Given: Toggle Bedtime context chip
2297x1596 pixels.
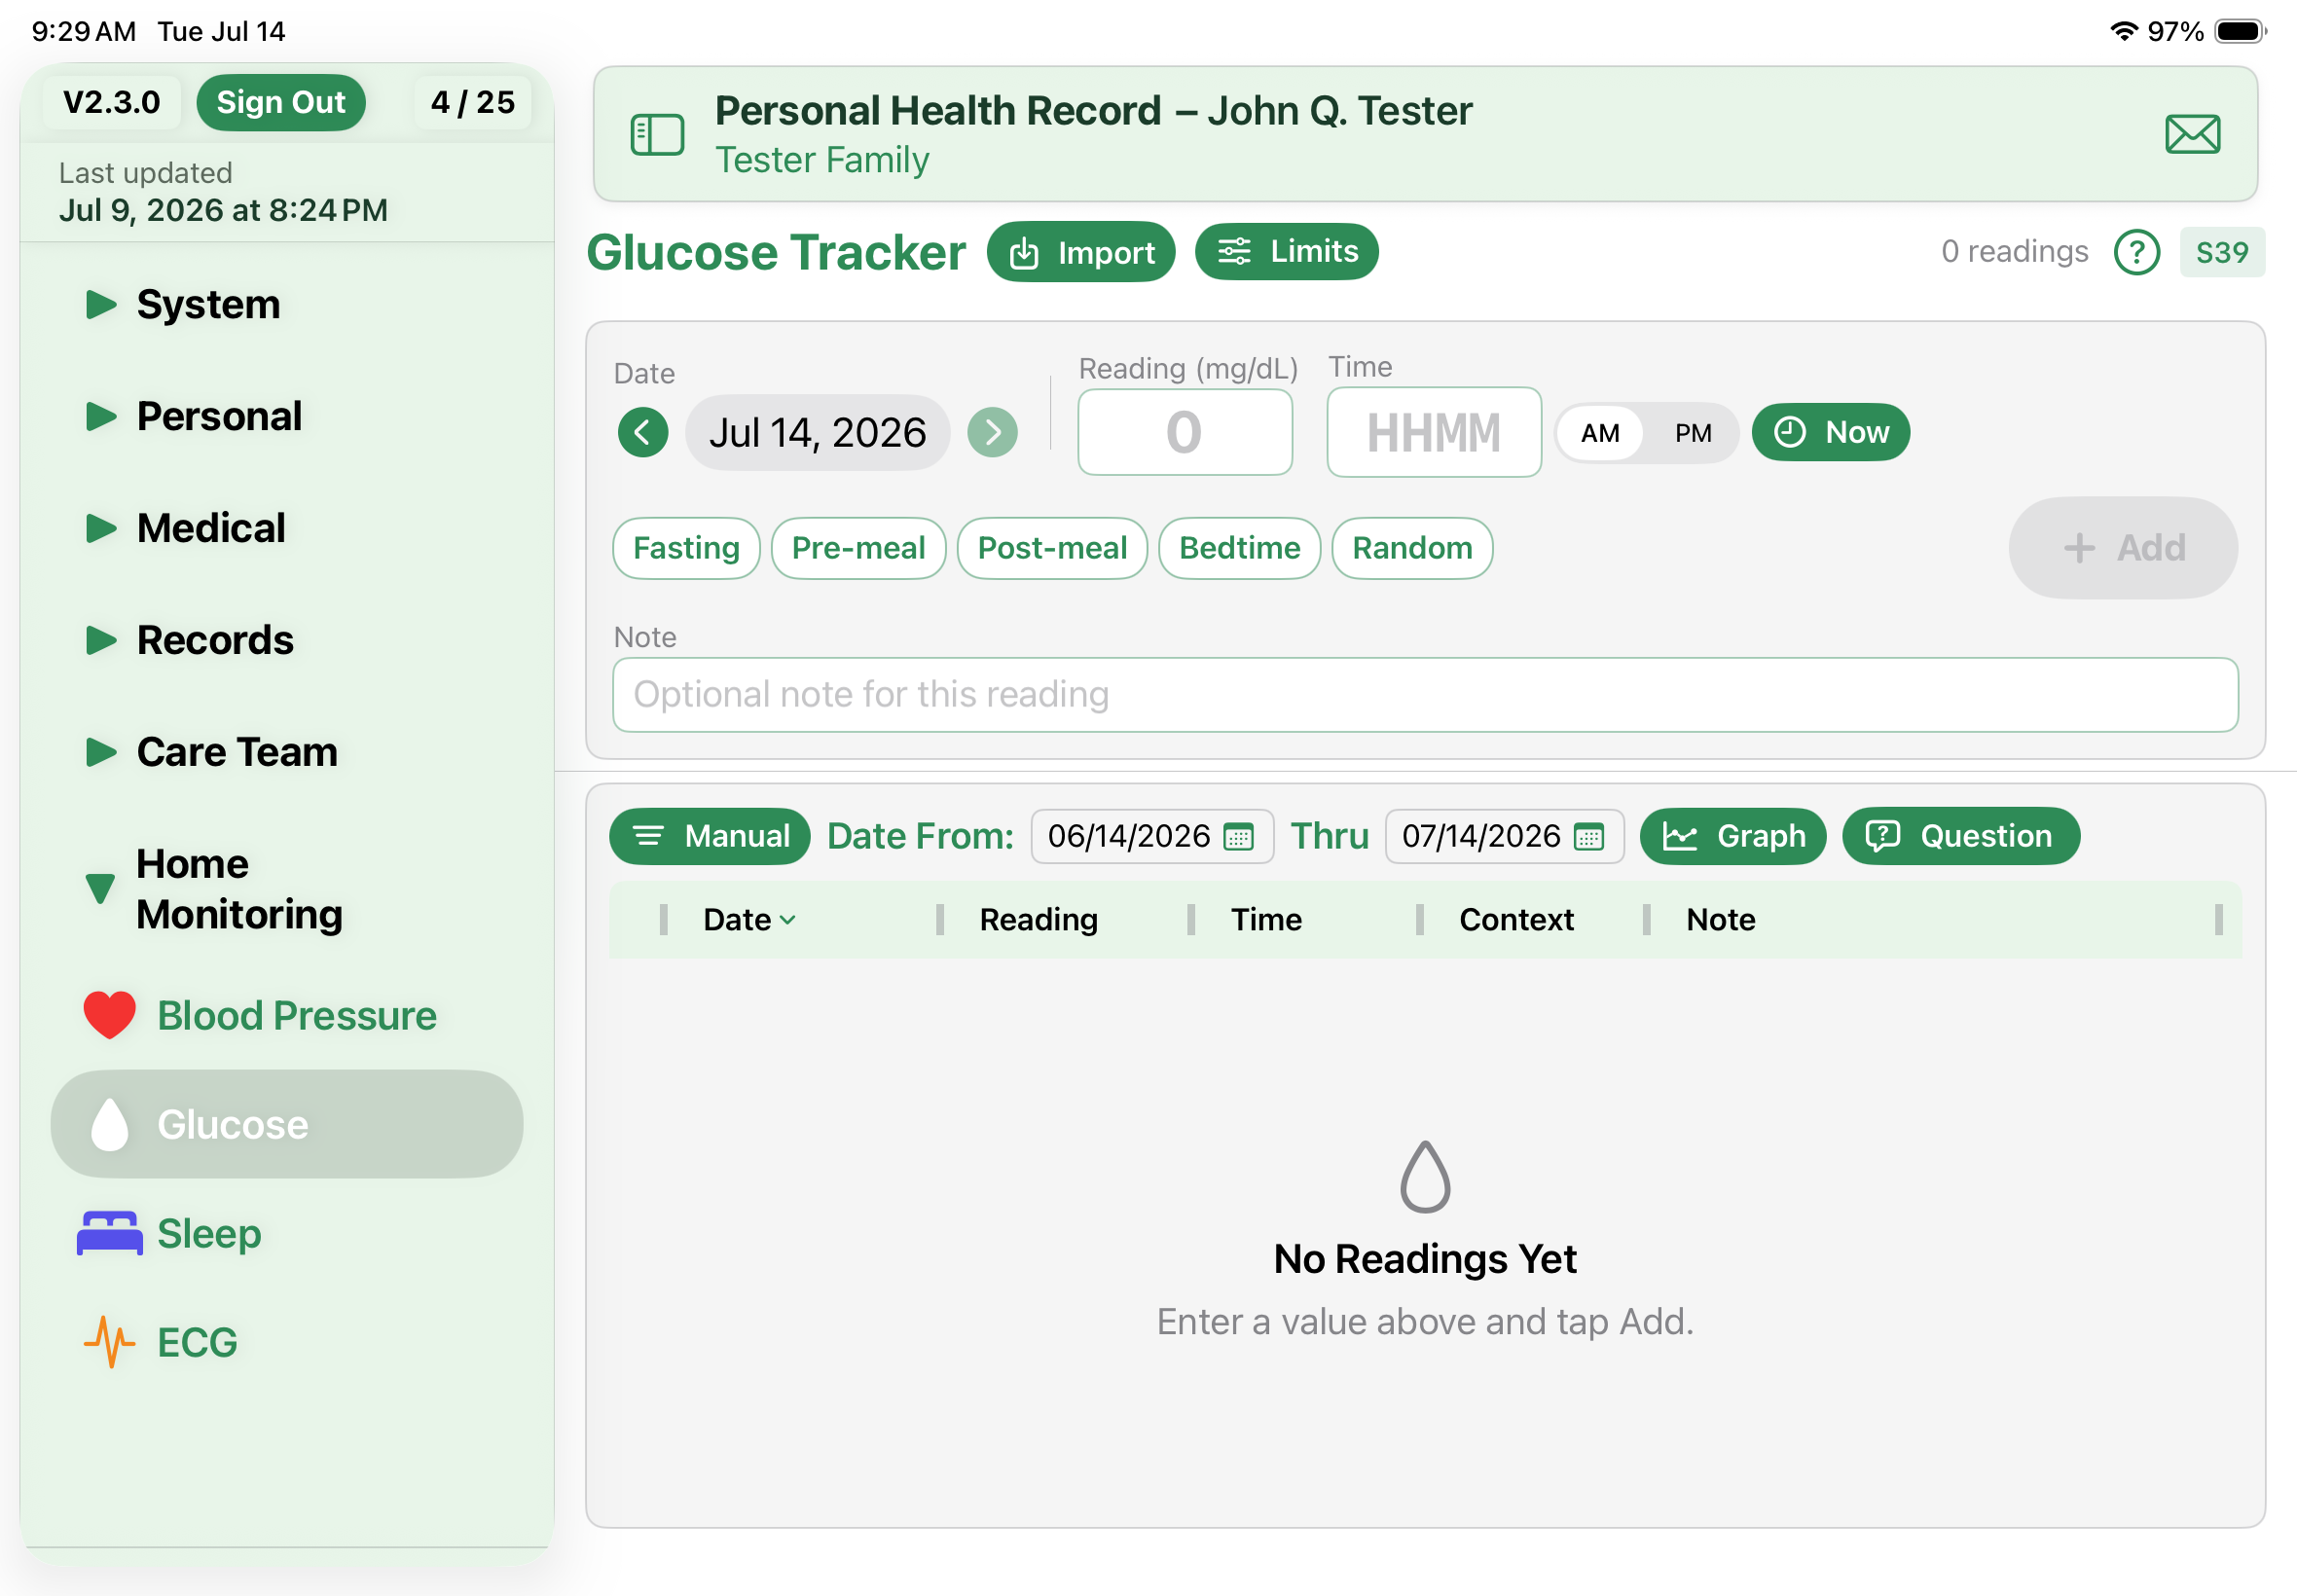Looking at the screenshot, I should pos(1239,548).
